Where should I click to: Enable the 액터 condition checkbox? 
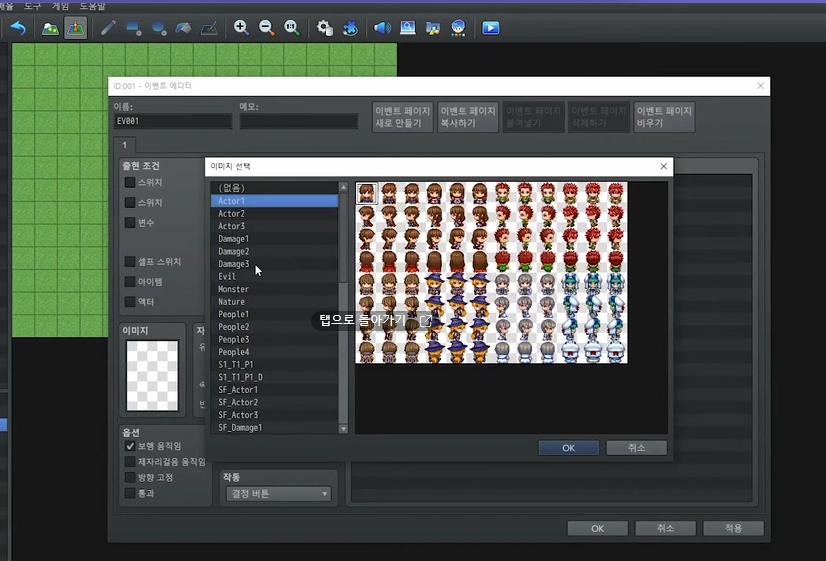point(130,302)
